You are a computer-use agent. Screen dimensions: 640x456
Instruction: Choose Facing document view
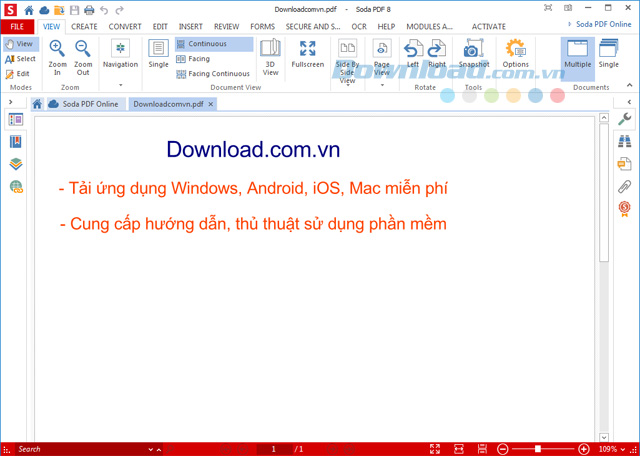click(193, 59)
